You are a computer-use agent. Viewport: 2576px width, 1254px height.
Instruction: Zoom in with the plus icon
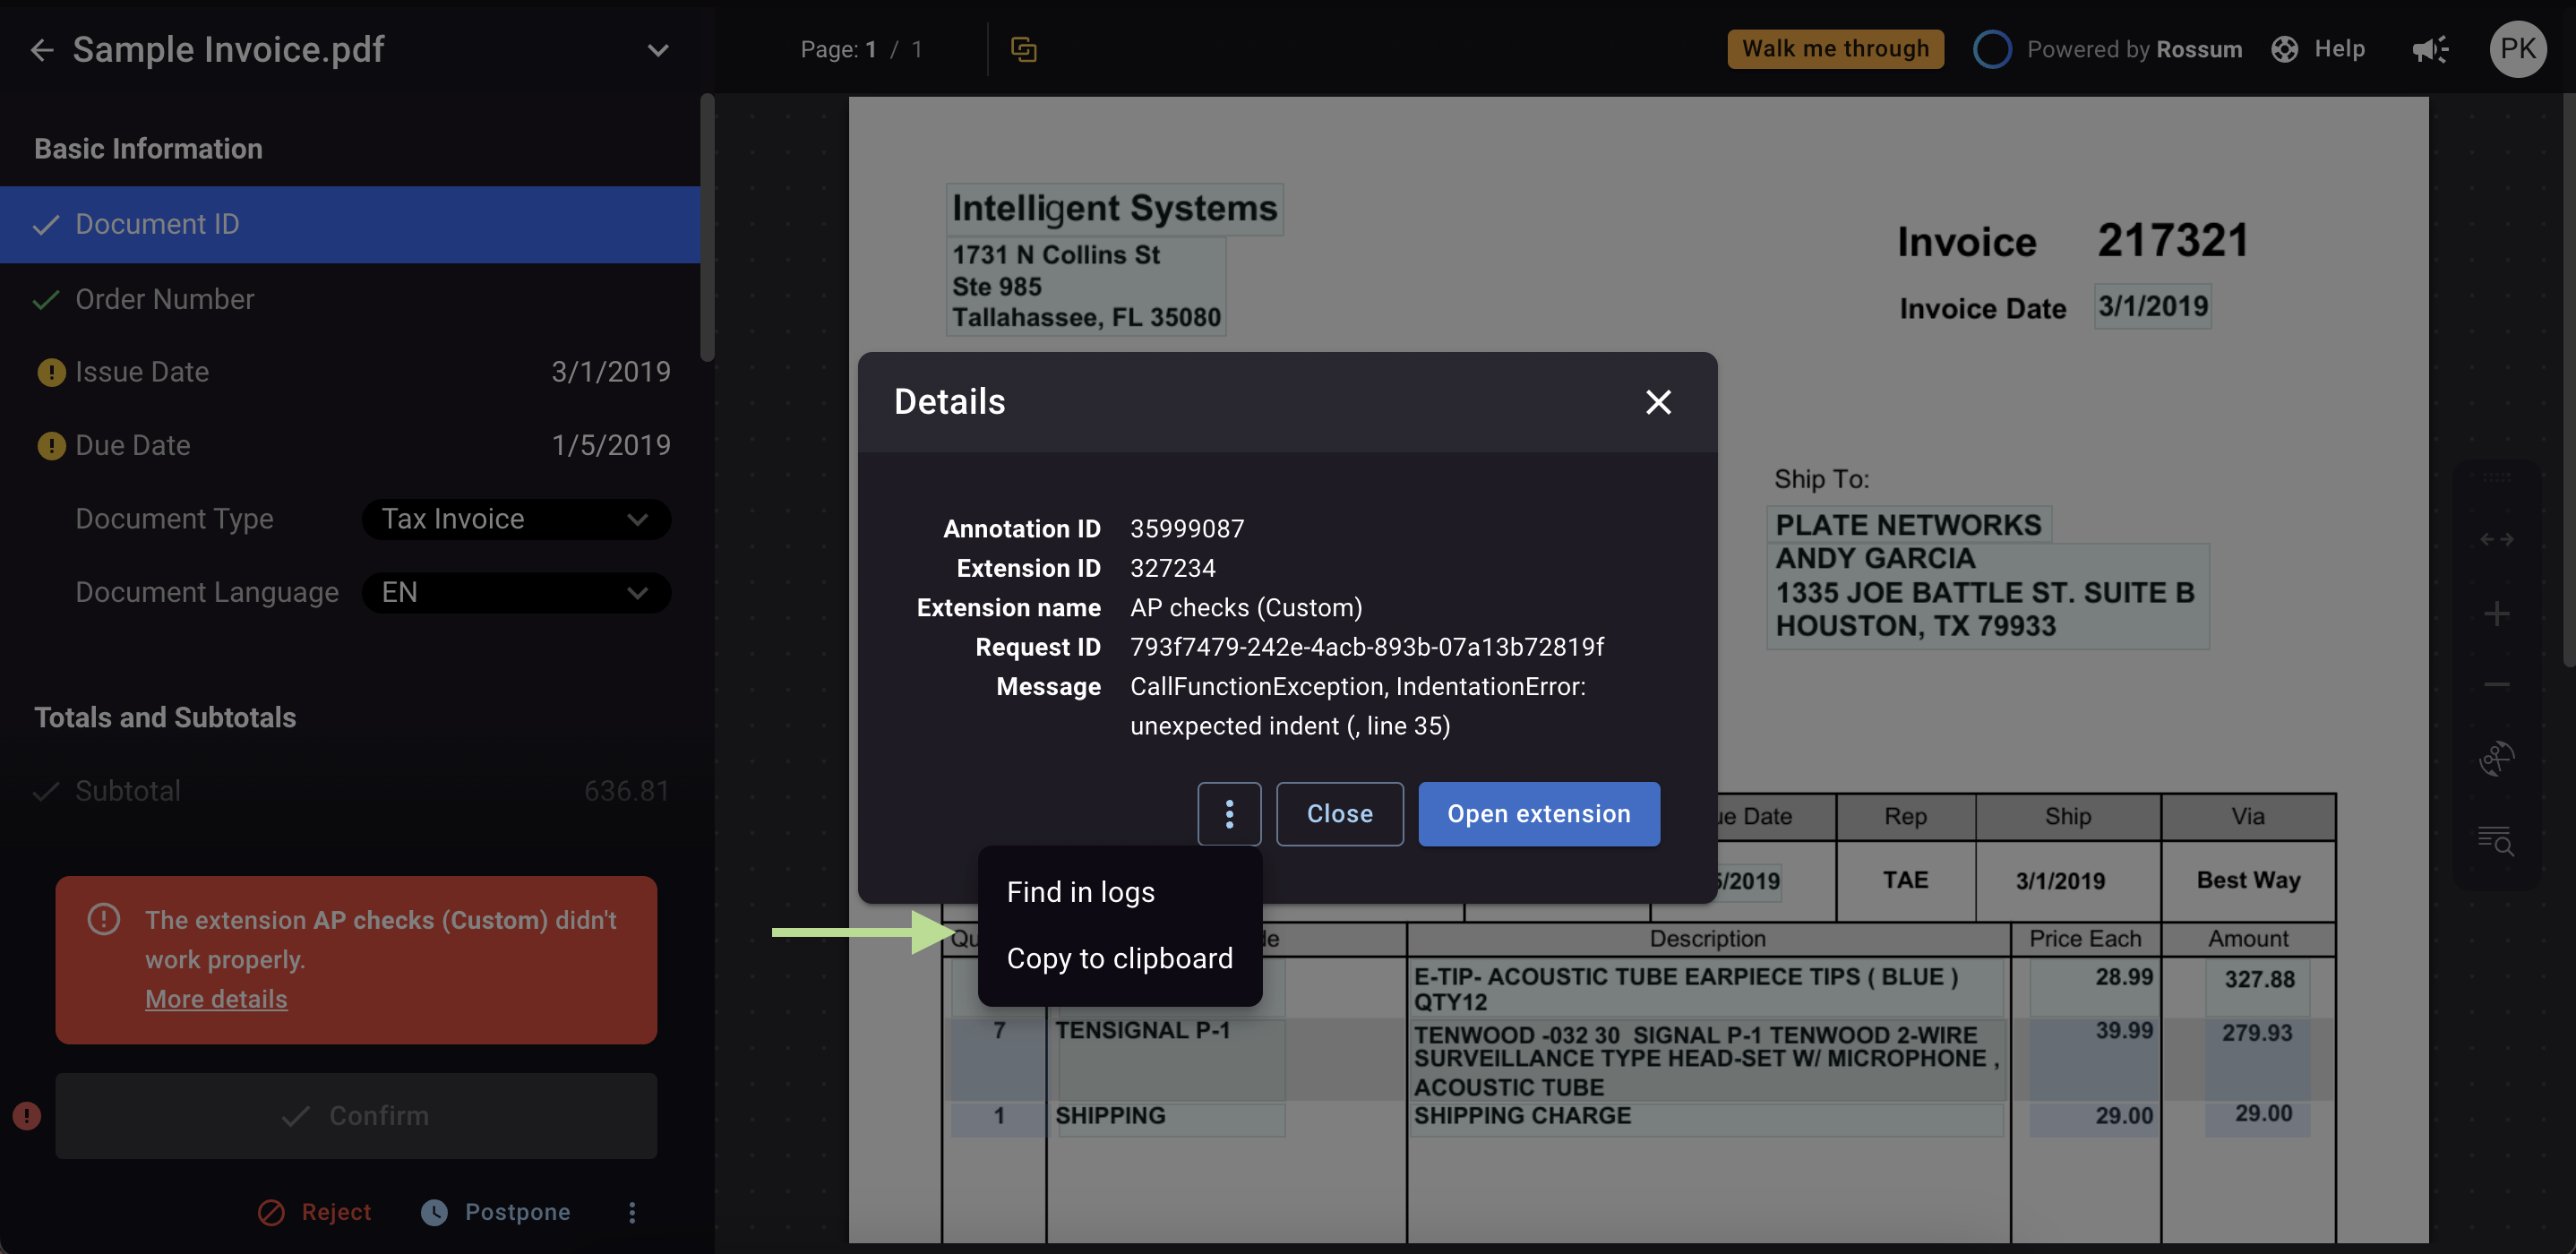(2496, 613)
